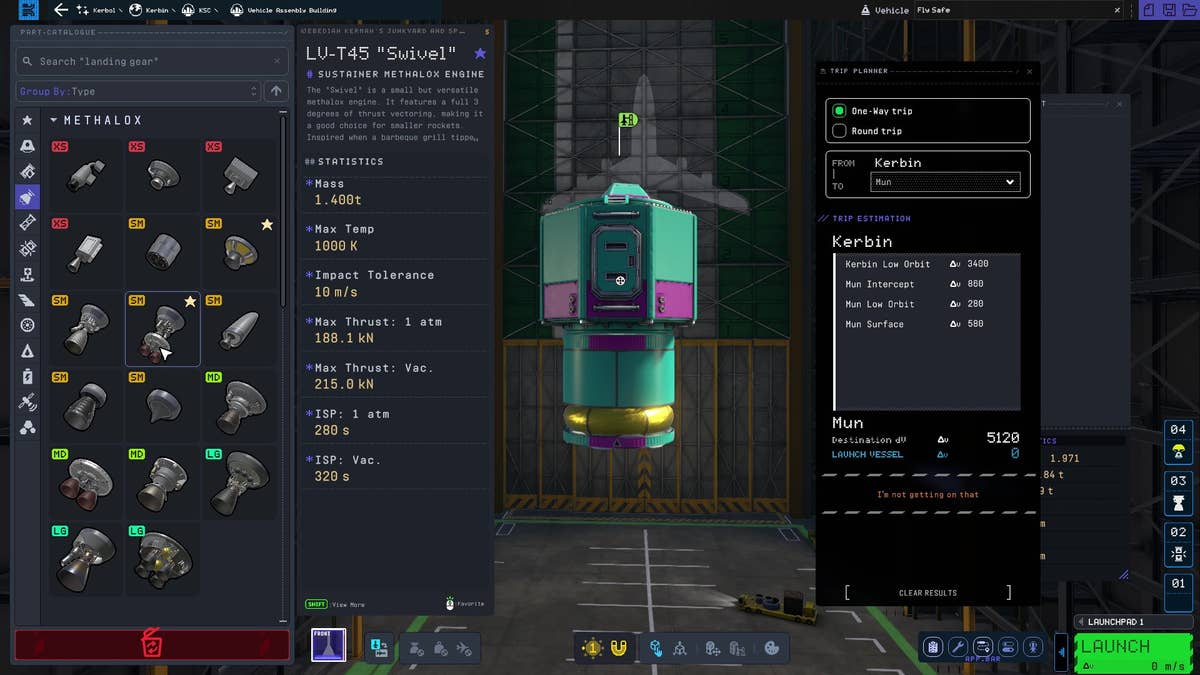The height and width of the screenshot is (675, 1200).
Task: Click the cookie-shaped toolbar icon
Action: tap(772, 648)
